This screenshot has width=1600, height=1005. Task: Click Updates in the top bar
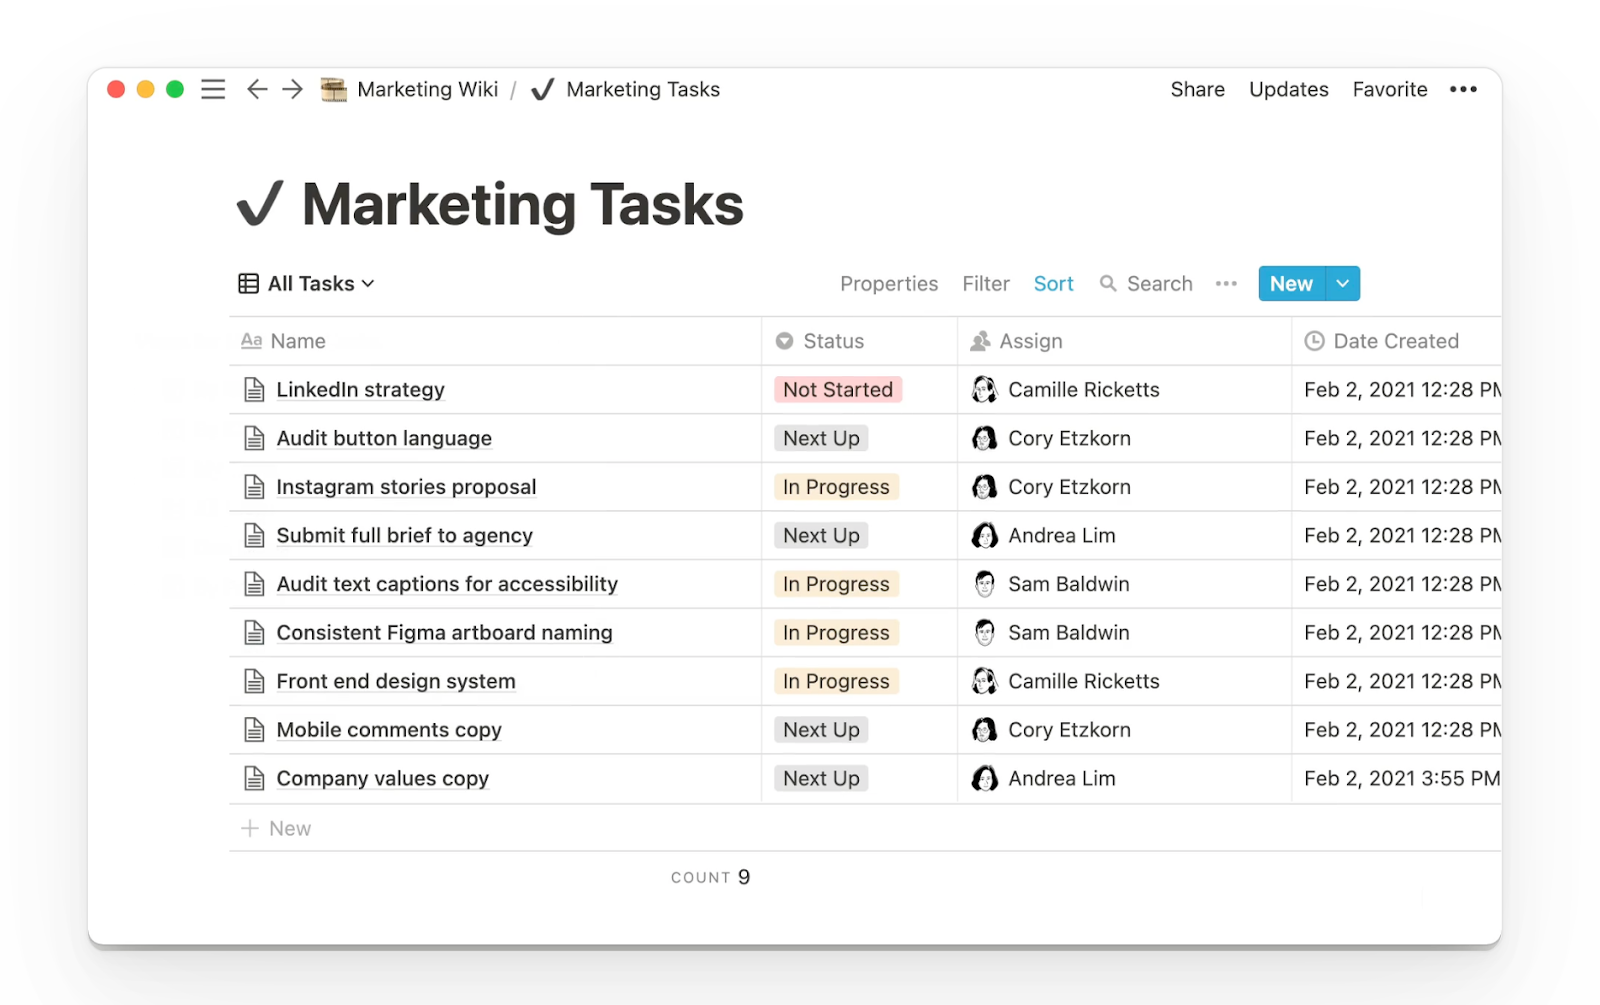[1288, 89]
